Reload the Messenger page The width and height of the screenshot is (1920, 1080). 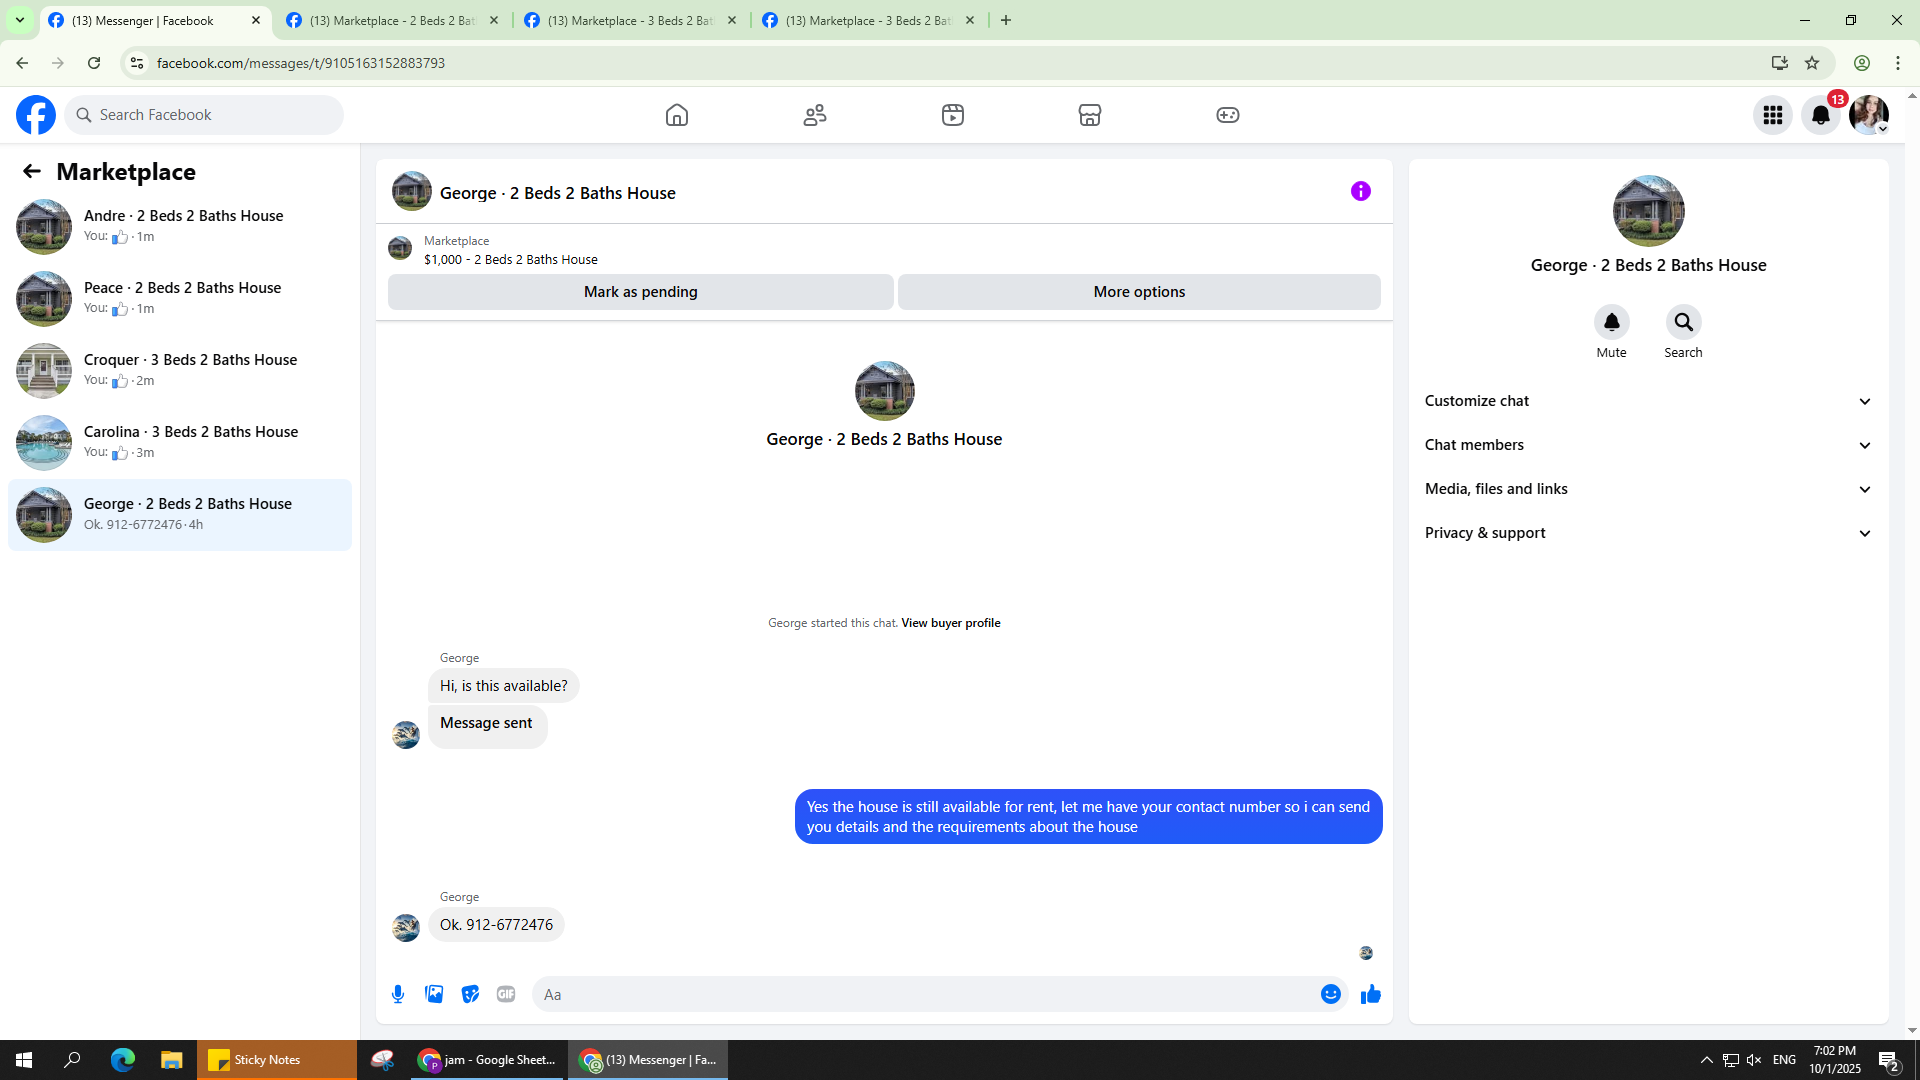point(94,63)
